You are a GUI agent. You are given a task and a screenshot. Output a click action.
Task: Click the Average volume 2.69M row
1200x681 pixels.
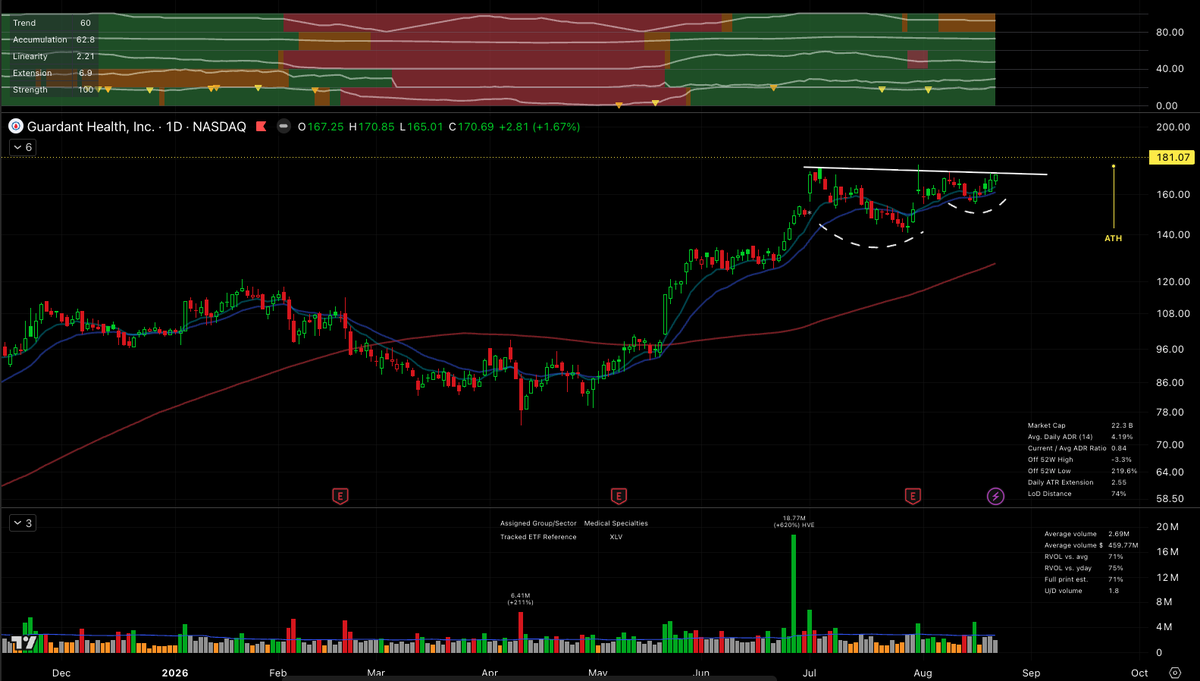1086,534
